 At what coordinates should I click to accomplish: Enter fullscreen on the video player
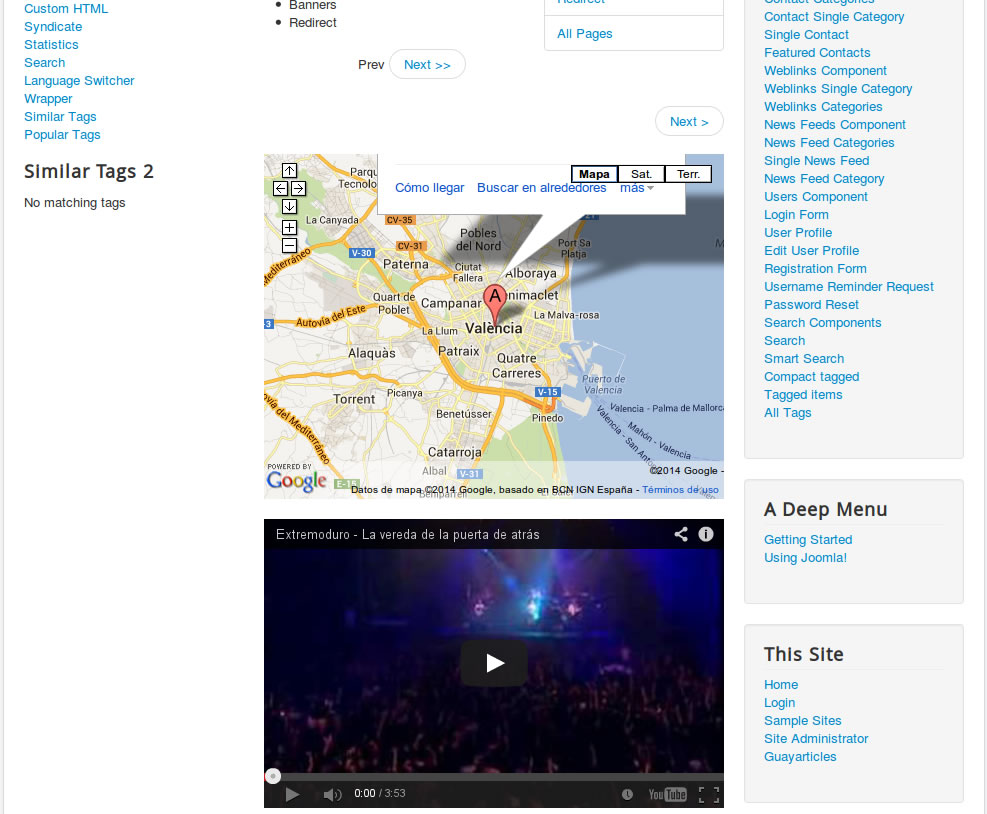[x=708, y=794]
